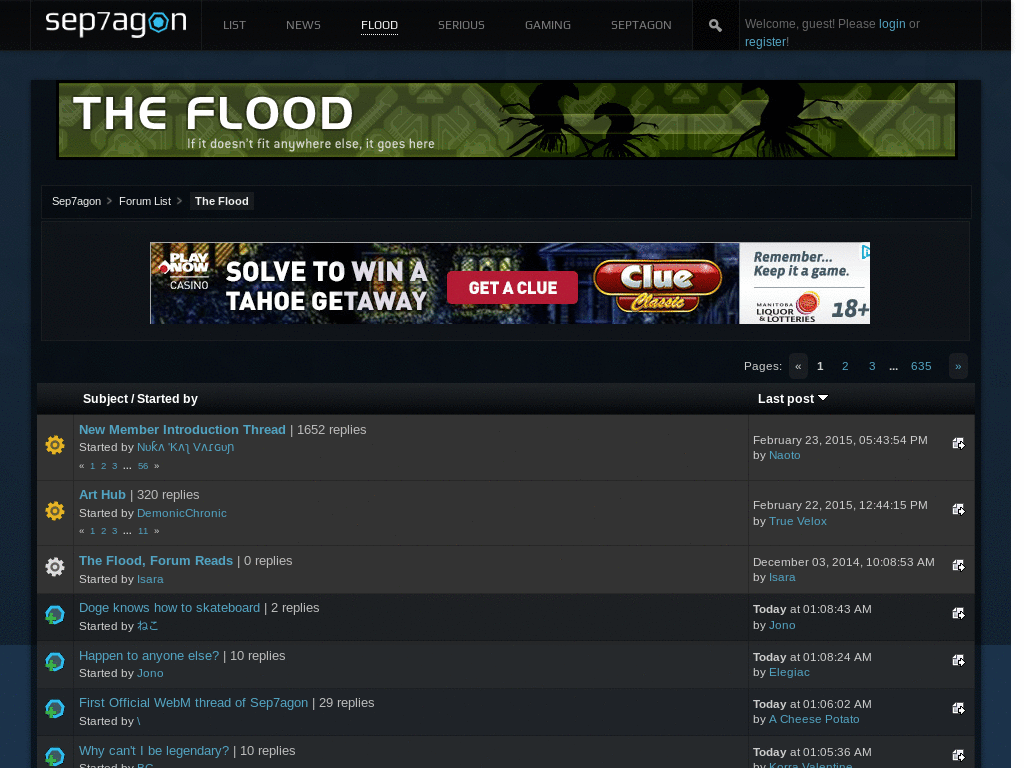Select the SERIOUS navigation tab
This screenshot has height=768, width=1024.
461,25
